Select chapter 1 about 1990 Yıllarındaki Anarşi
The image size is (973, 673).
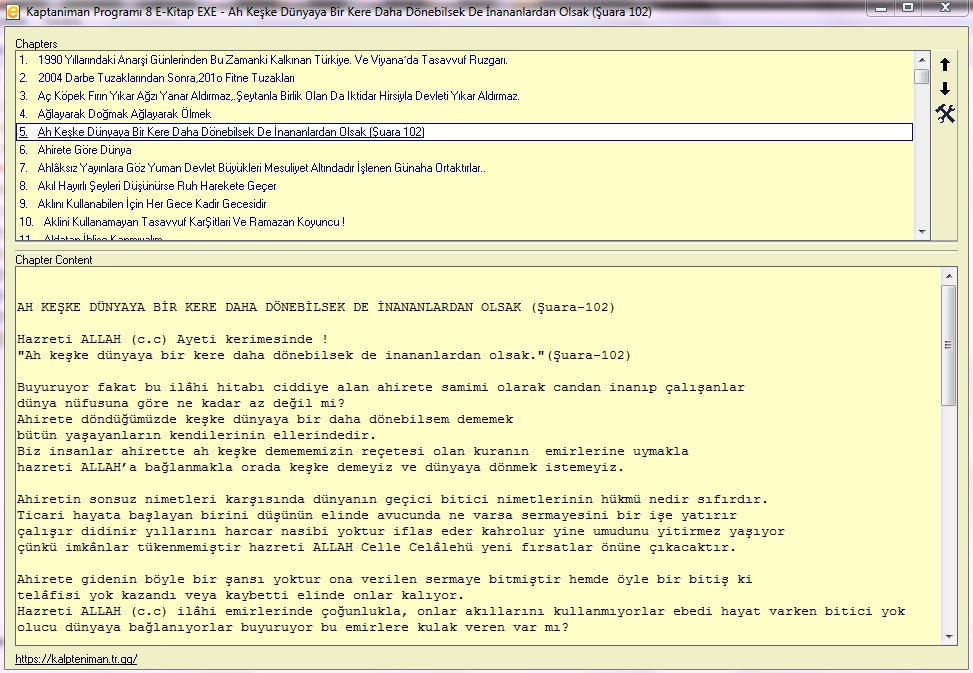[x=272, y=60]
